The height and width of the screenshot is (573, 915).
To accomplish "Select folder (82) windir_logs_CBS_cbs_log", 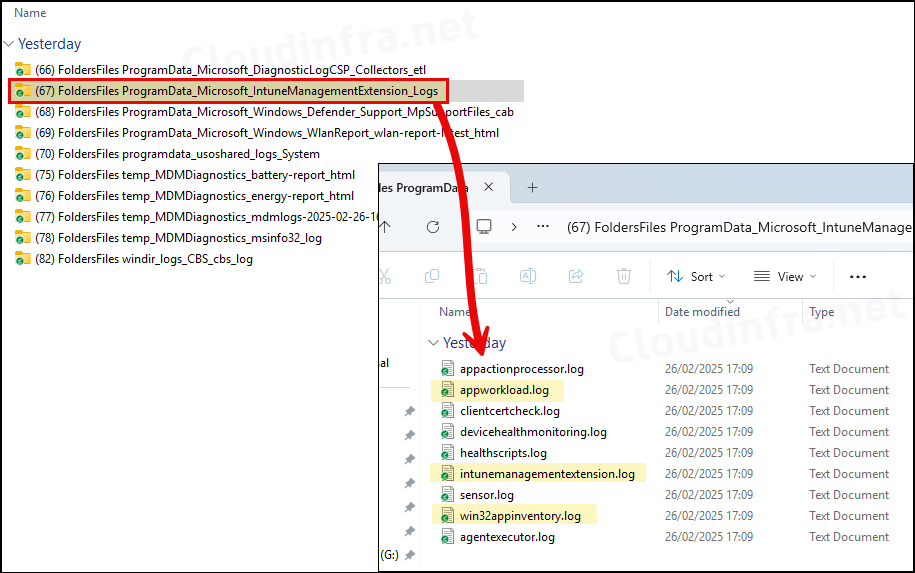I will (x=144, y=259).
